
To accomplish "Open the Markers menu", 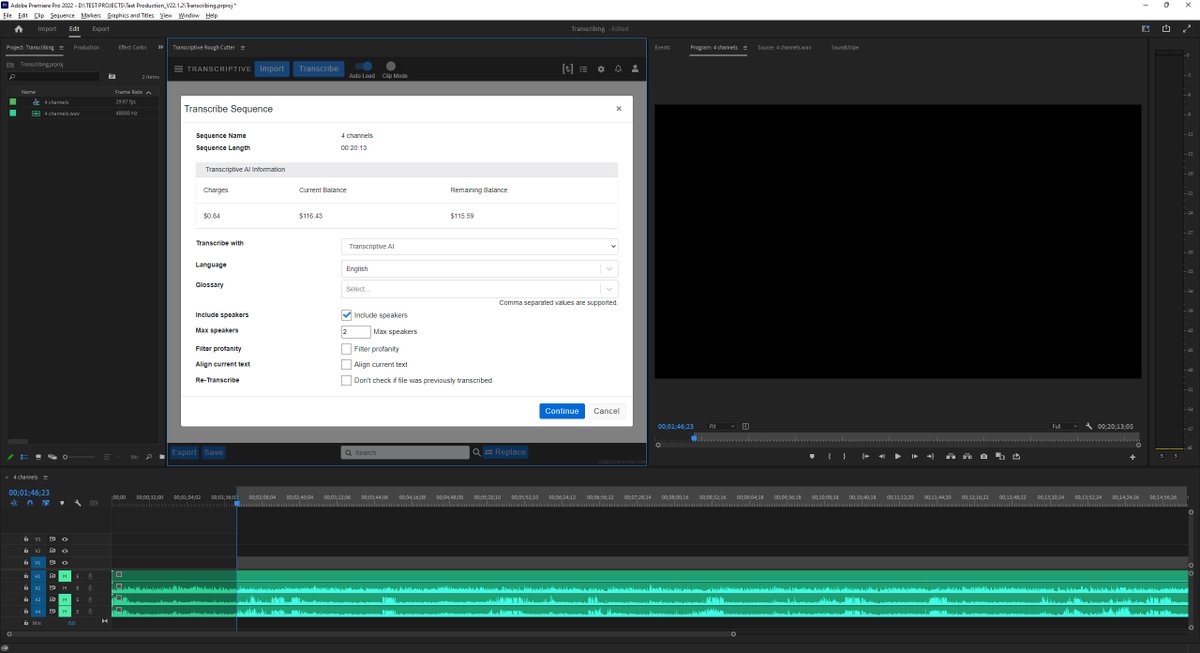I will (90, 16).
